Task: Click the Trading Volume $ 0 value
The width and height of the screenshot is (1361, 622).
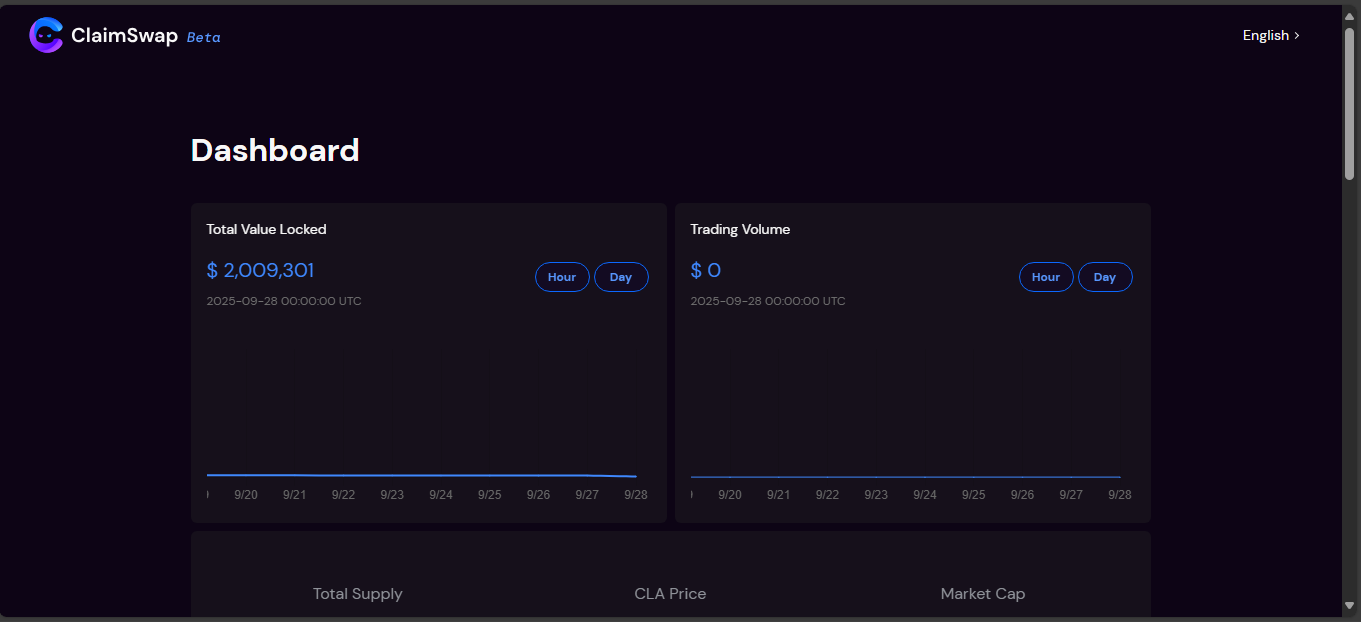Action: 705,270
